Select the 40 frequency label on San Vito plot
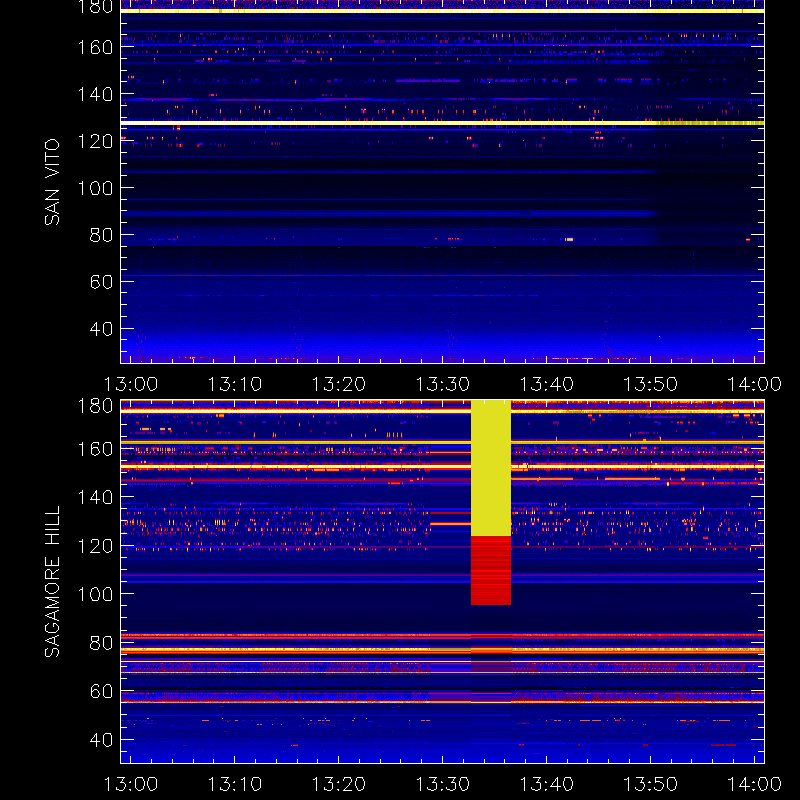This screenshot has height=800, width=800. pos(101,329)
